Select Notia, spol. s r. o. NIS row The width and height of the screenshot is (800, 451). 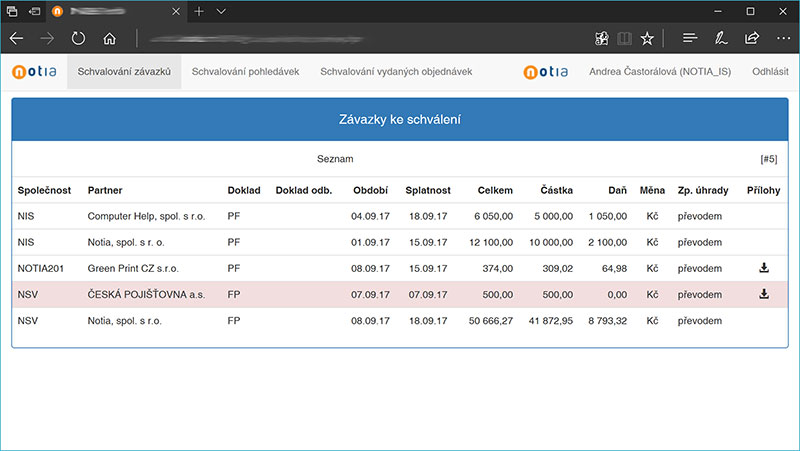[x=399, y=242]
